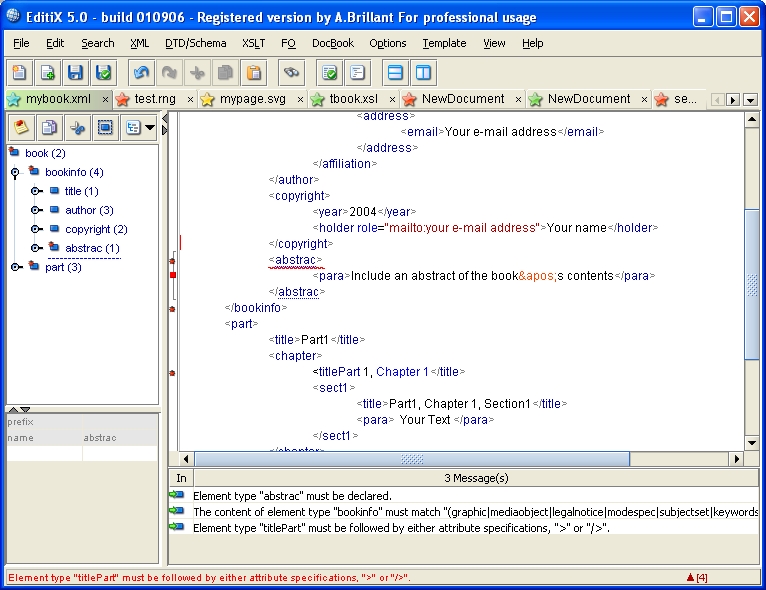
Task: Switch to the mypage.svg tab
Action: tap(253, 99)
